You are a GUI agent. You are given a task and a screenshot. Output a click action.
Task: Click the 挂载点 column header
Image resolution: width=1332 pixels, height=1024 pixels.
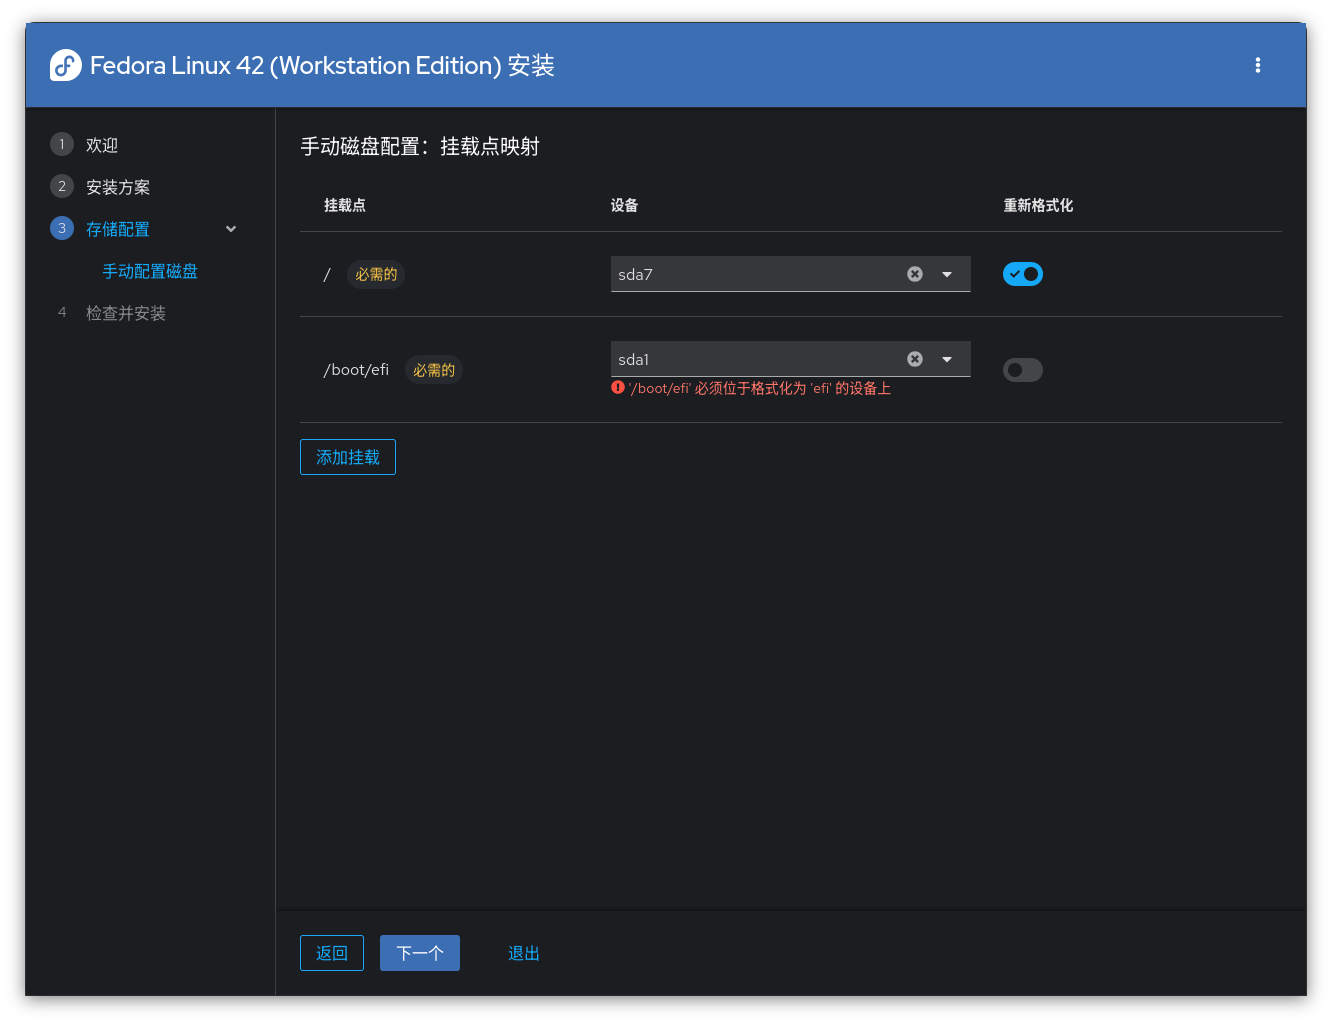click(x=345, y=205)
